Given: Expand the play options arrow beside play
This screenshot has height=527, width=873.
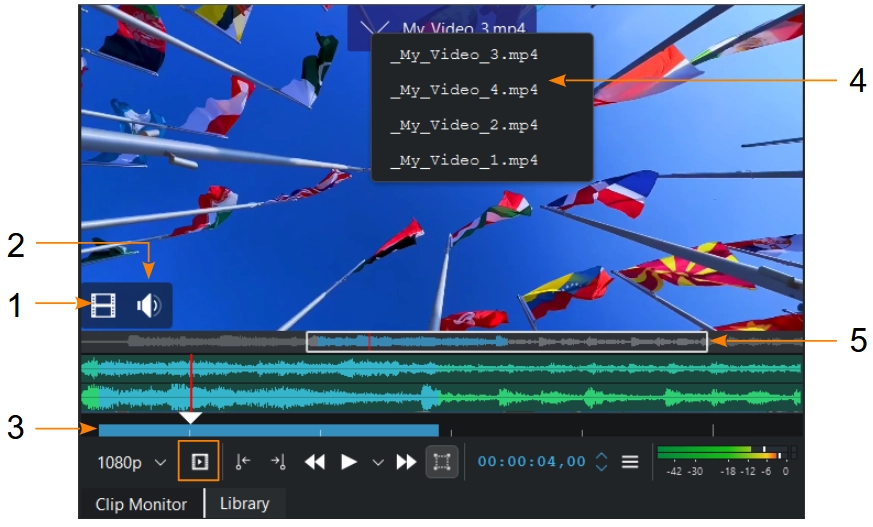Looking at the screenshot, I should pos(378,462).
